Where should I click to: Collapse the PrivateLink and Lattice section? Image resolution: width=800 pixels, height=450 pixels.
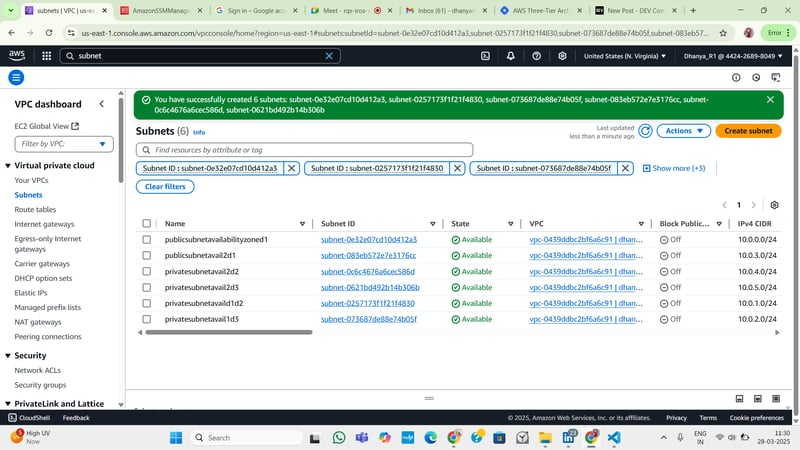8,404
